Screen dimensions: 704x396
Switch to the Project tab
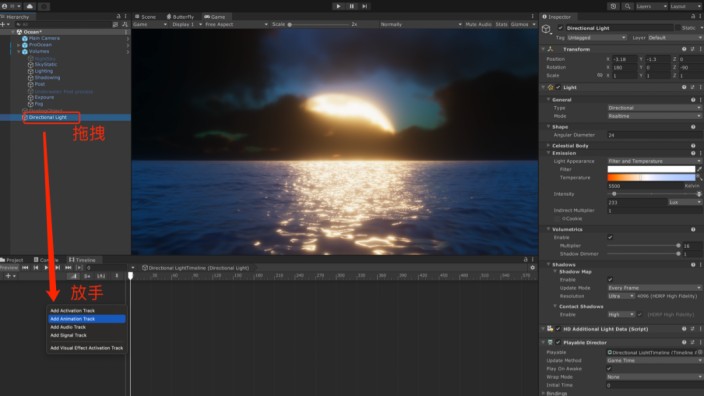pos(12,260)
